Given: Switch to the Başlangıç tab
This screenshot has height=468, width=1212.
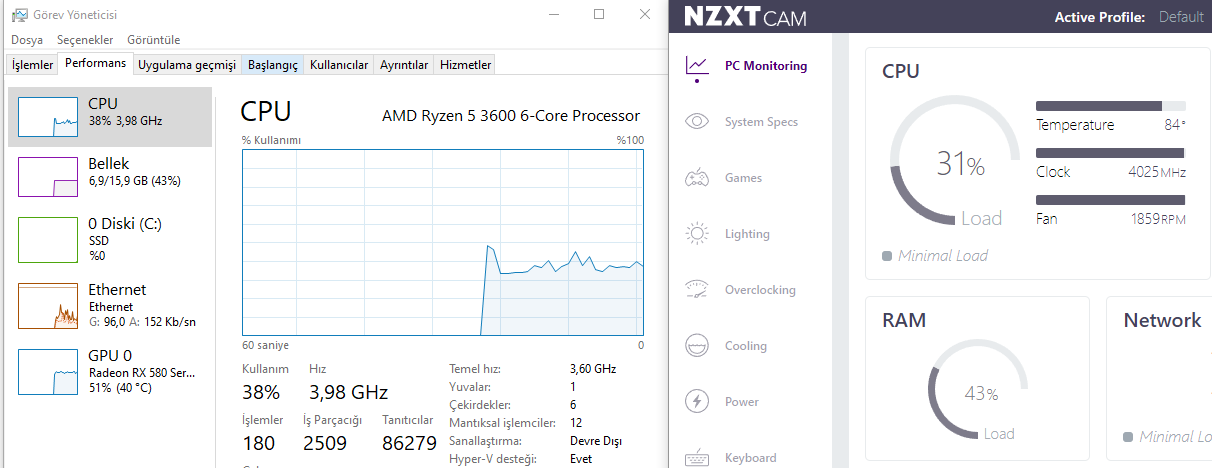Looking at the screenshot, I should (x=273, y=65).
